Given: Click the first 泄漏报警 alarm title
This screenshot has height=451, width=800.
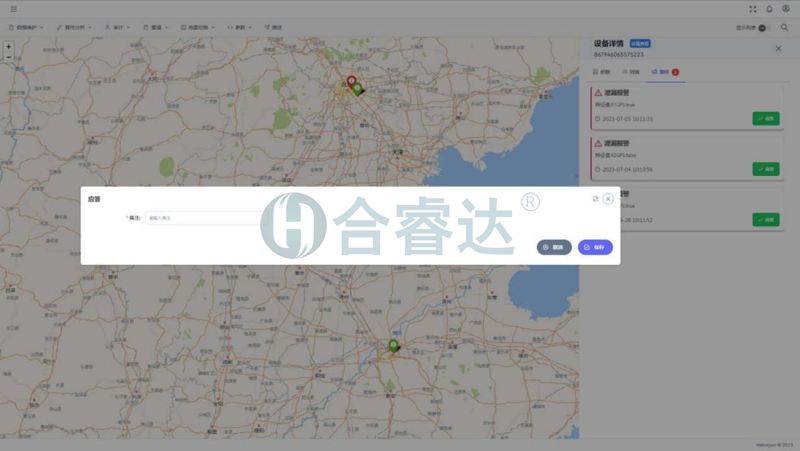Looking at the screenshot, I should tap(617, 93).
